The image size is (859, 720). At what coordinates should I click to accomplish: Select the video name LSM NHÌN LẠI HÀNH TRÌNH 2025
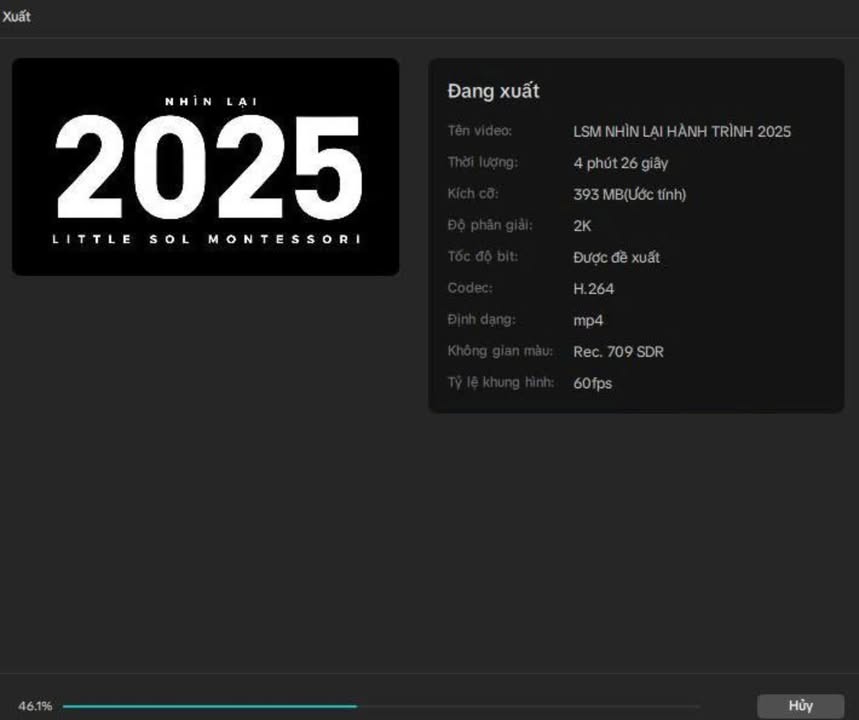tap(682, 131)
